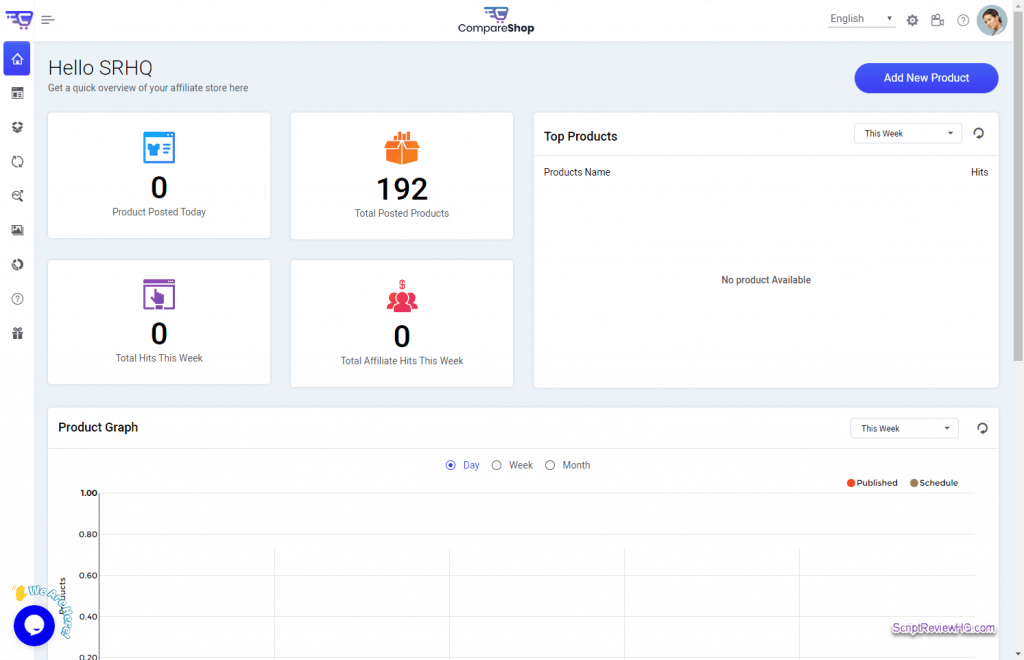Viewport: 1024px width, 660px height.
Task: Toggle the hamburger sidebar menu
Action: click(48, 20)
